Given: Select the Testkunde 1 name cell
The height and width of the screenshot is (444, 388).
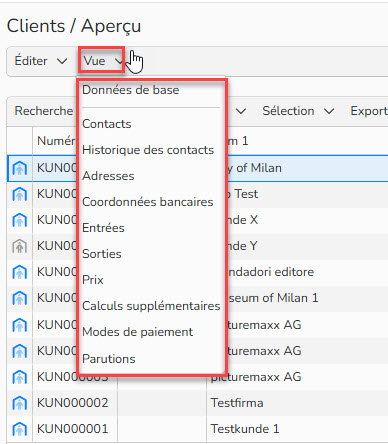Looking at the screenshot, I should coord(297,429).
